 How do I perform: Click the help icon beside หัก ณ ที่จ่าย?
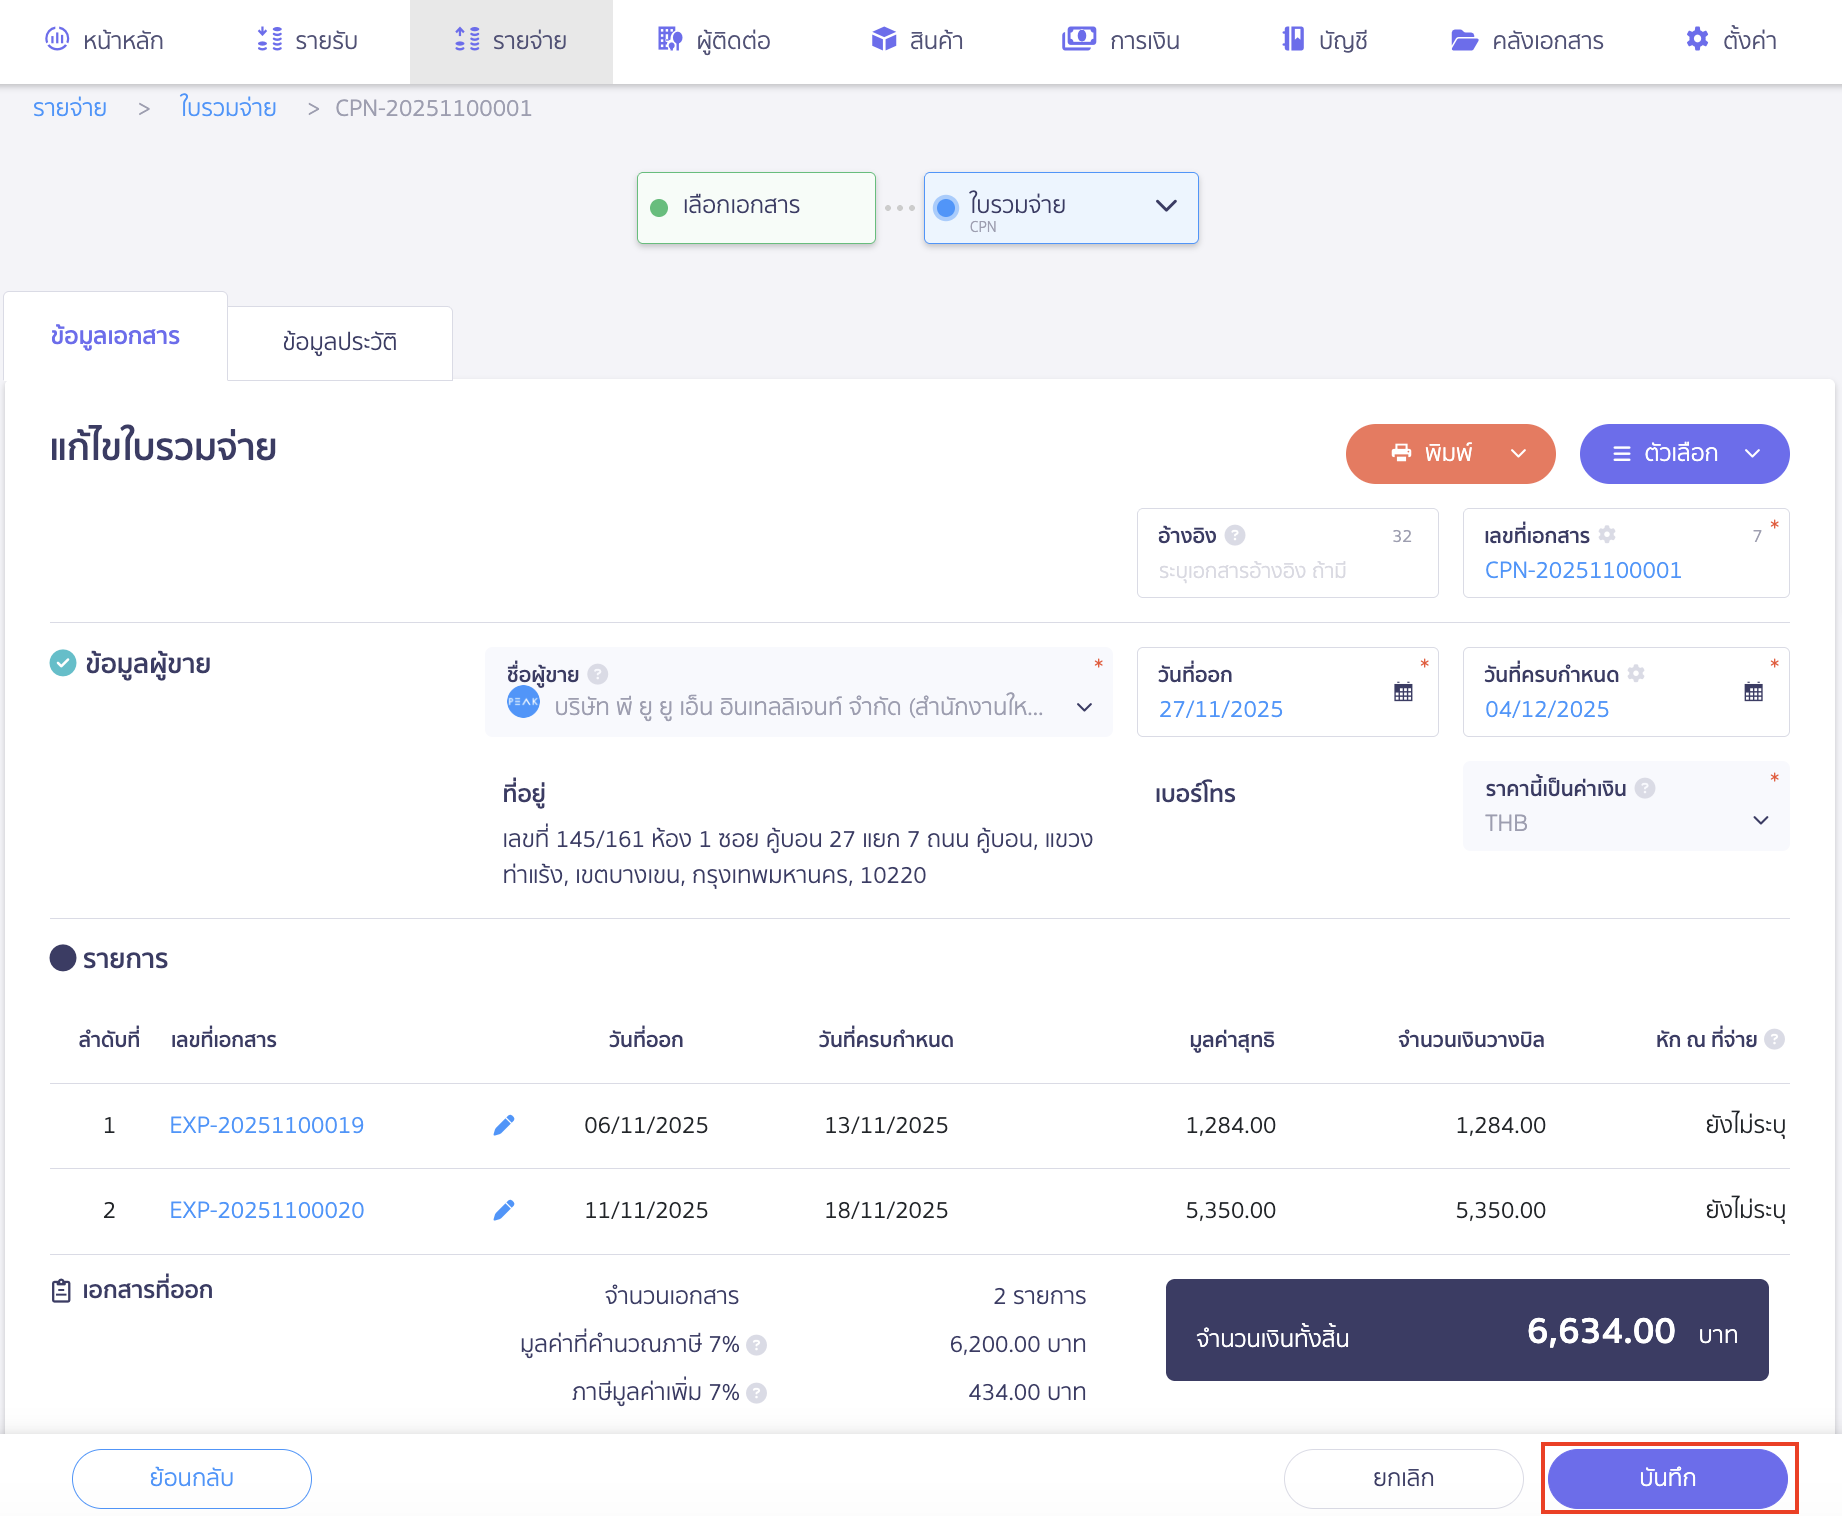click(x=1774, y=1039)
